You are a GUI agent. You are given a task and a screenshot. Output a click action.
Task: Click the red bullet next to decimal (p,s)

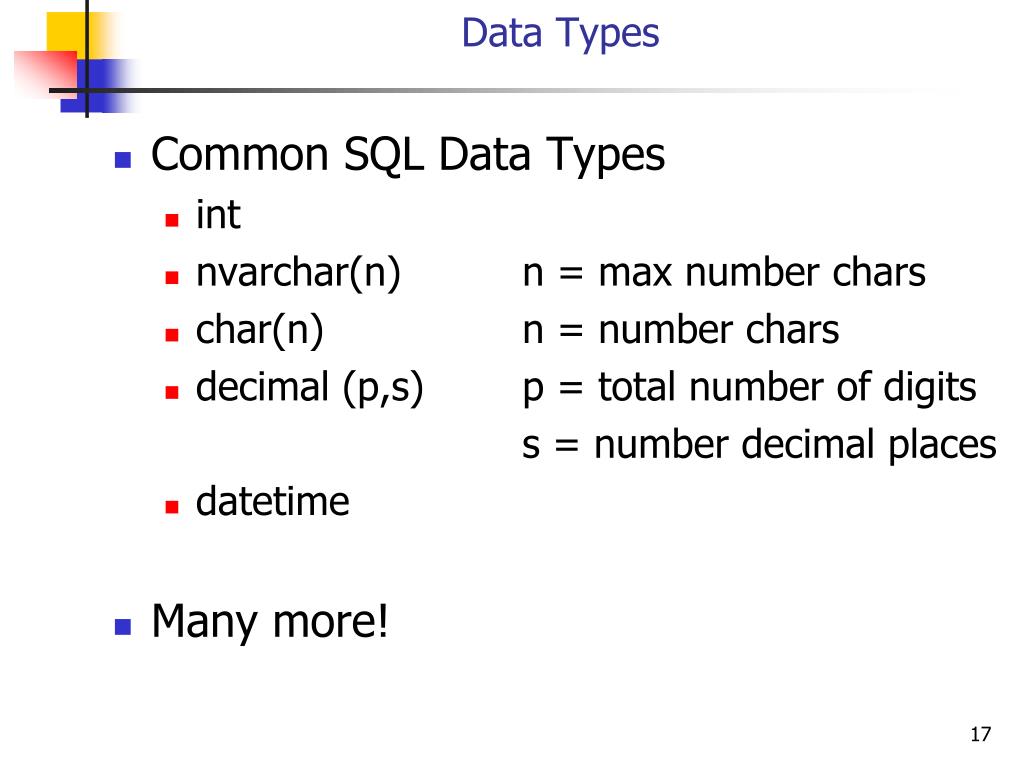[x=172, y=392]
